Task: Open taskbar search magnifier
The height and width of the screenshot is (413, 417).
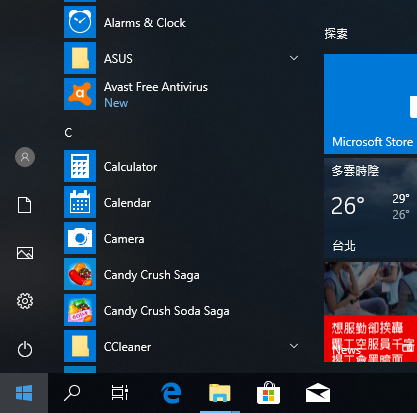Action: point(72,393)
